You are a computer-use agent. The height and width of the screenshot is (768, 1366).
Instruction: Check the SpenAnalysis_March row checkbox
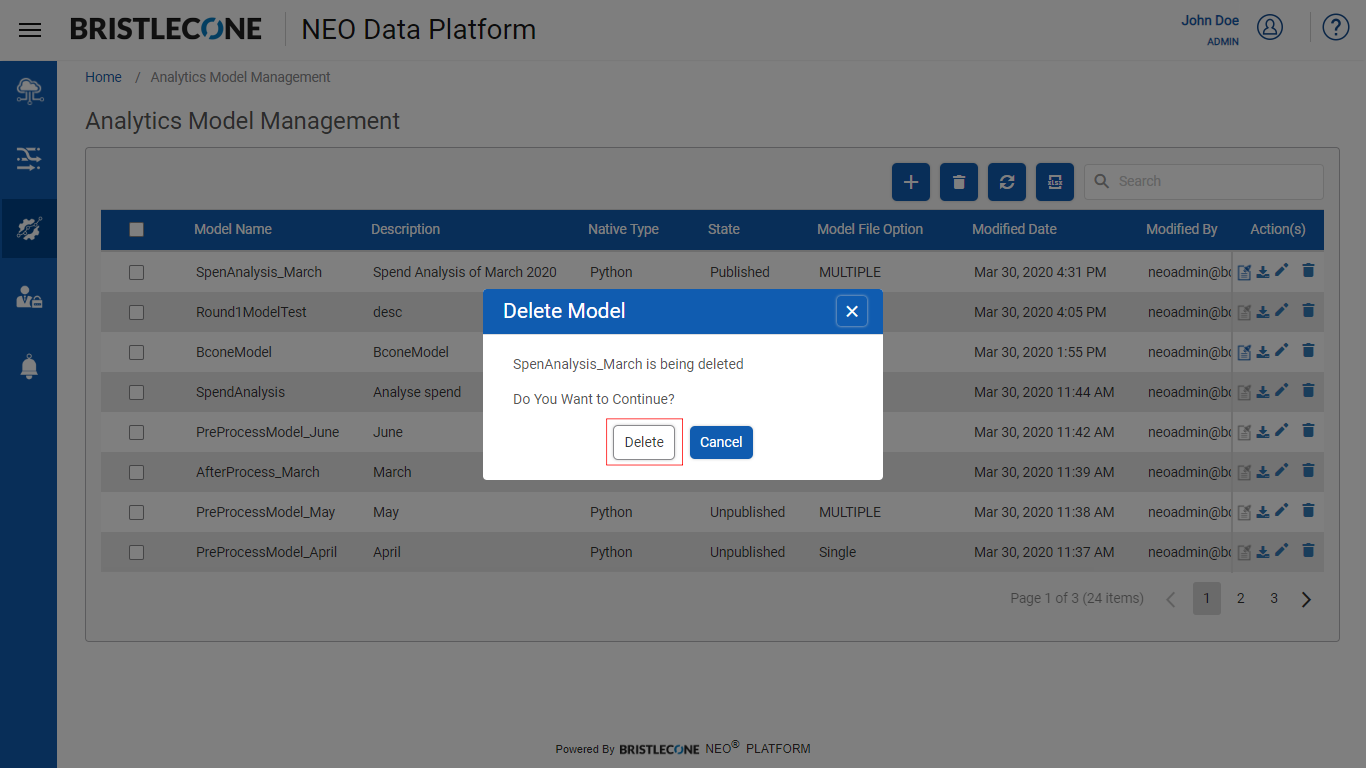pos(137,272)
